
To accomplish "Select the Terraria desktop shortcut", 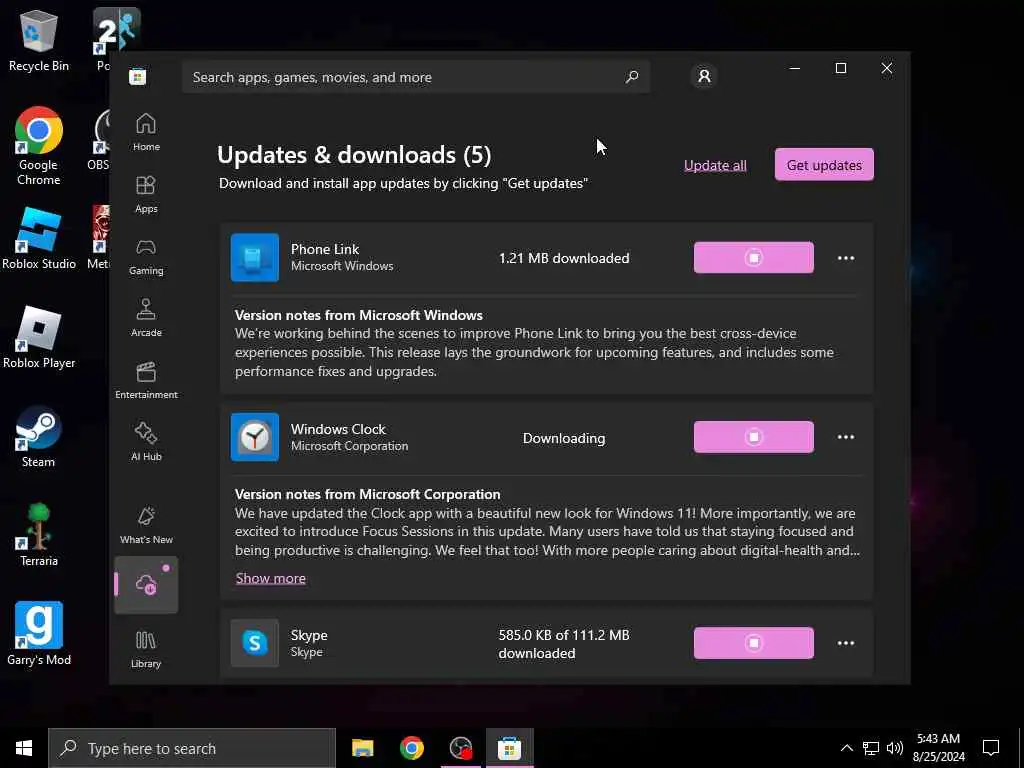I will point(39,535).
